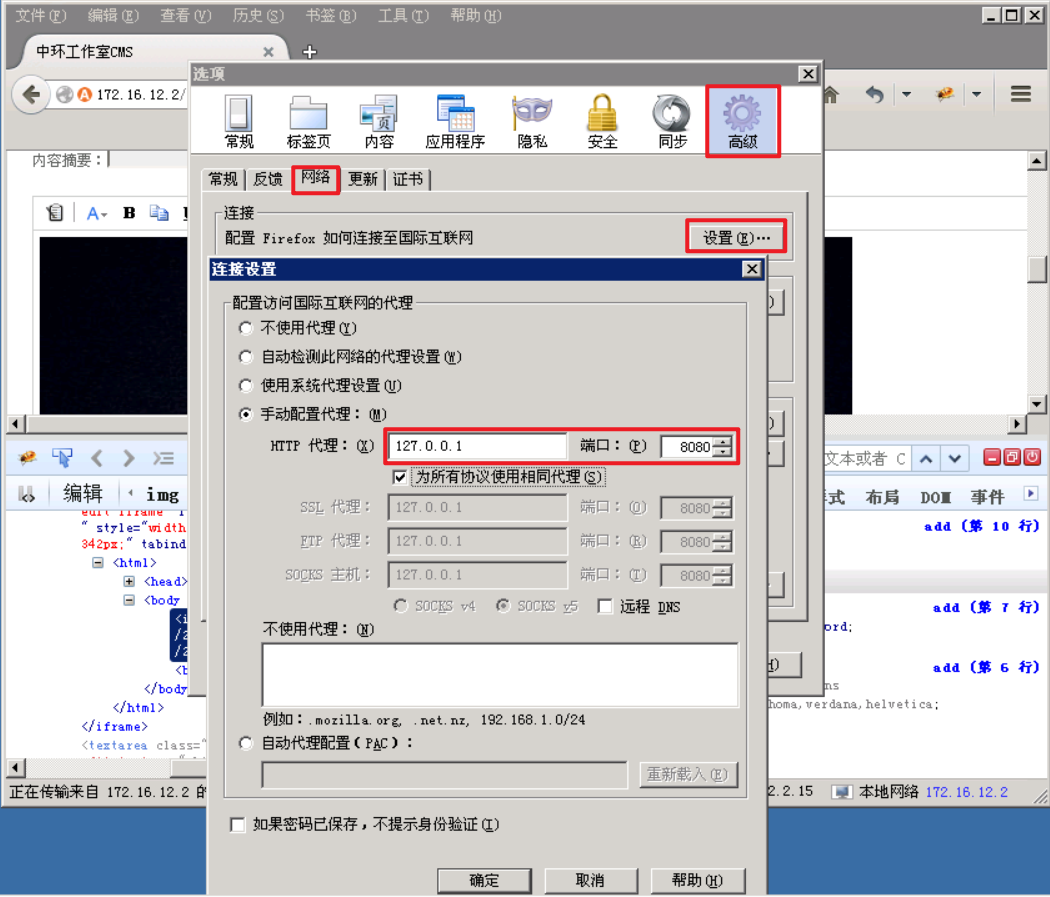Click the 应用程序 (Applications) panel icon
This screenshot has width=1050, height=897.
point(455,113)
